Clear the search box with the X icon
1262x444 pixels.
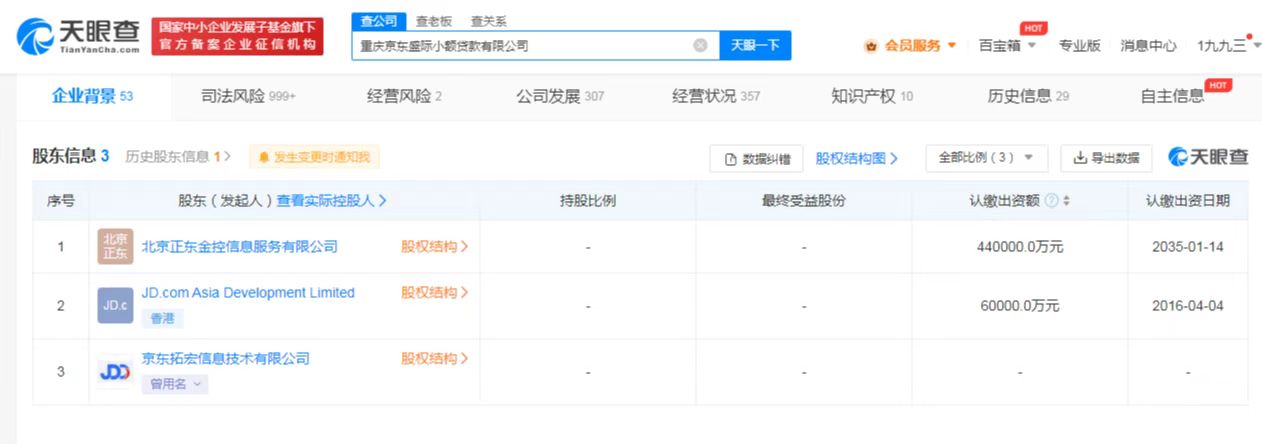click(x=700, y=45)
